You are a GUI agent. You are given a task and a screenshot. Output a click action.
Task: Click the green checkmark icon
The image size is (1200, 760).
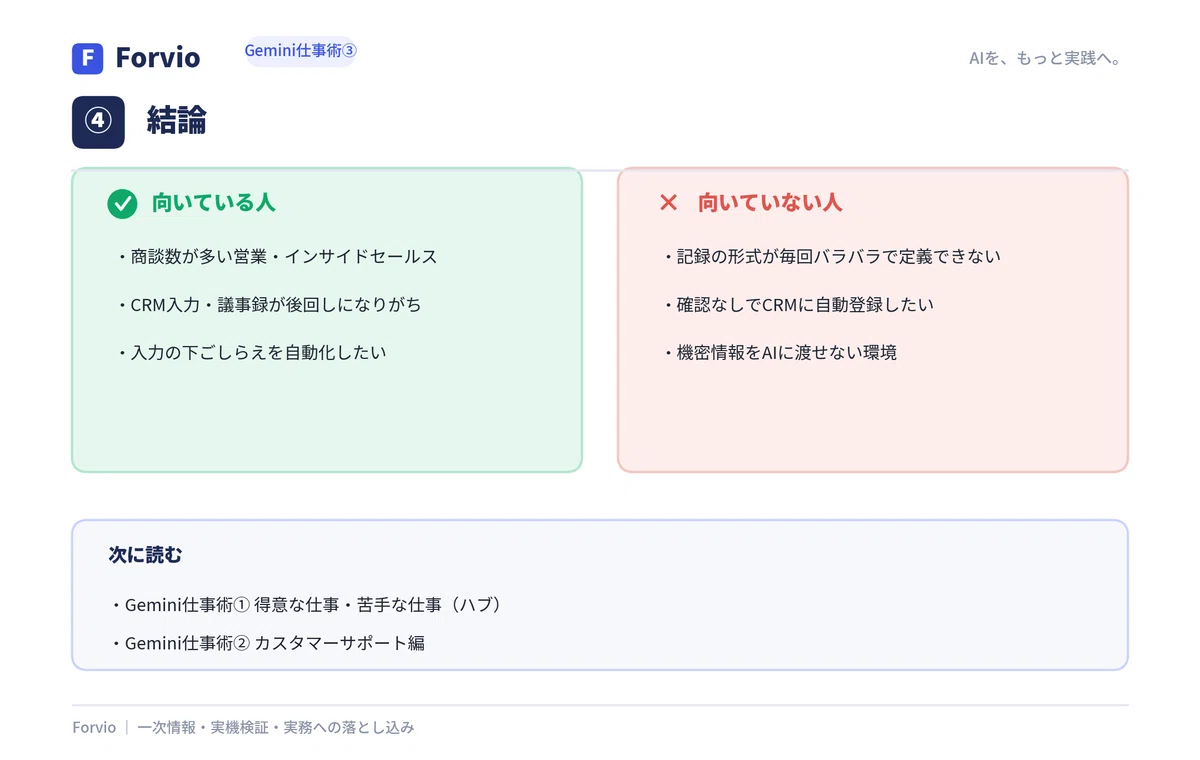point(122,204)
